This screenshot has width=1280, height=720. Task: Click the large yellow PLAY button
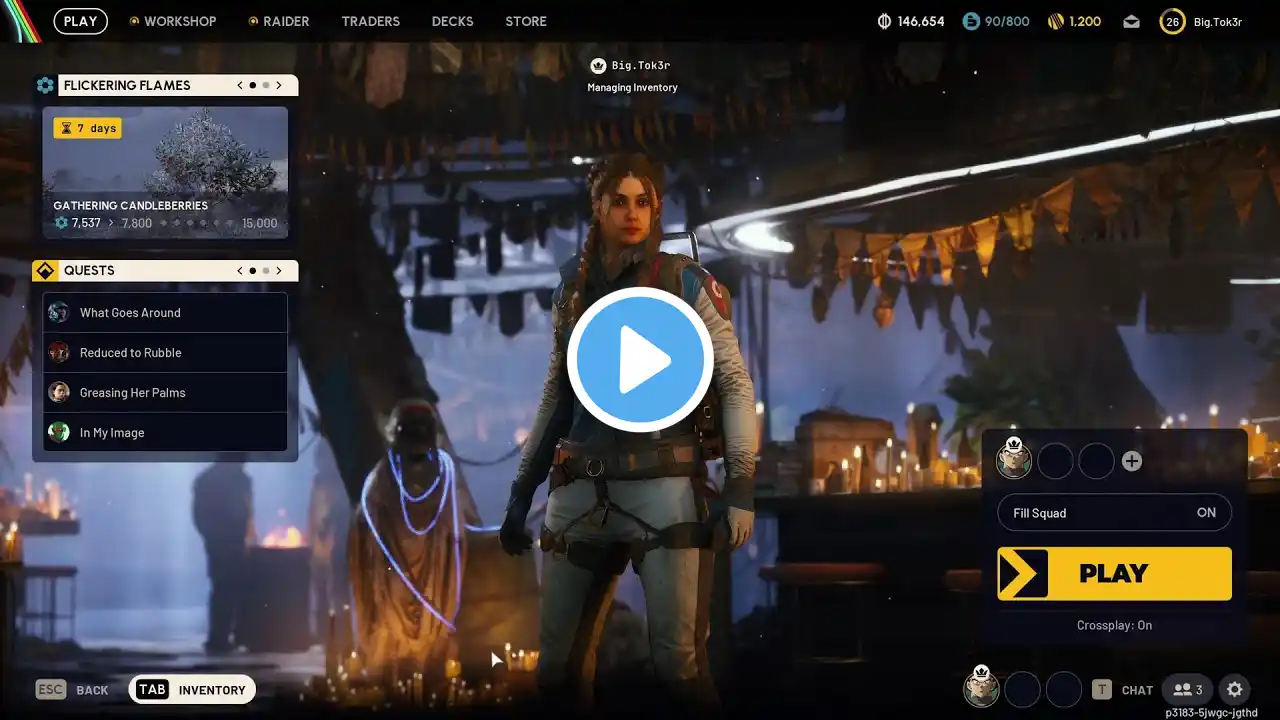coord(1114,574)
